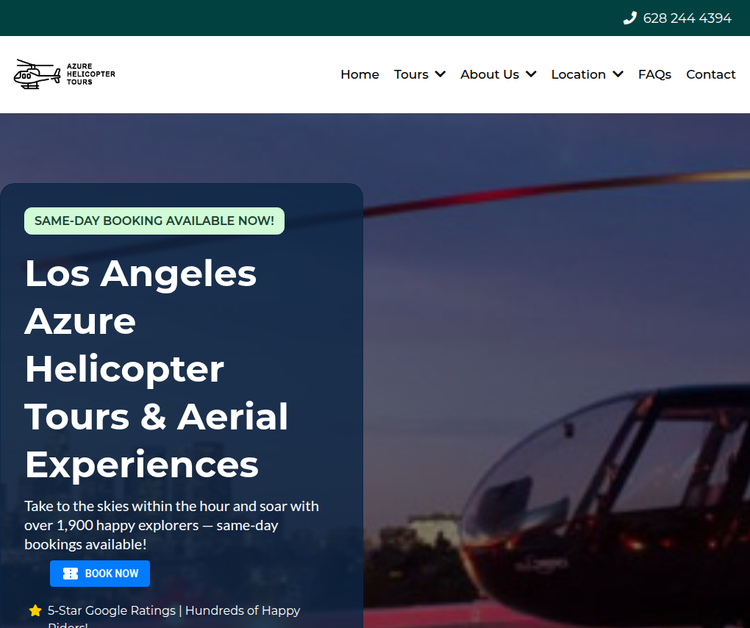Click the phone handset icon
Viewport: 750px width, 628px height.
tap(630, 18)
